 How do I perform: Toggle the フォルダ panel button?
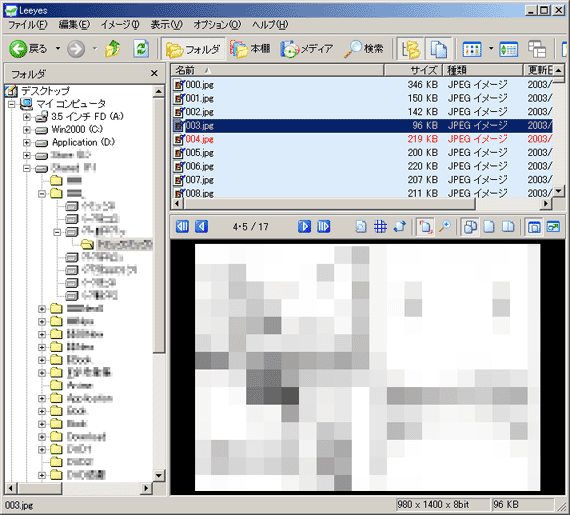(x=193, y=49)
